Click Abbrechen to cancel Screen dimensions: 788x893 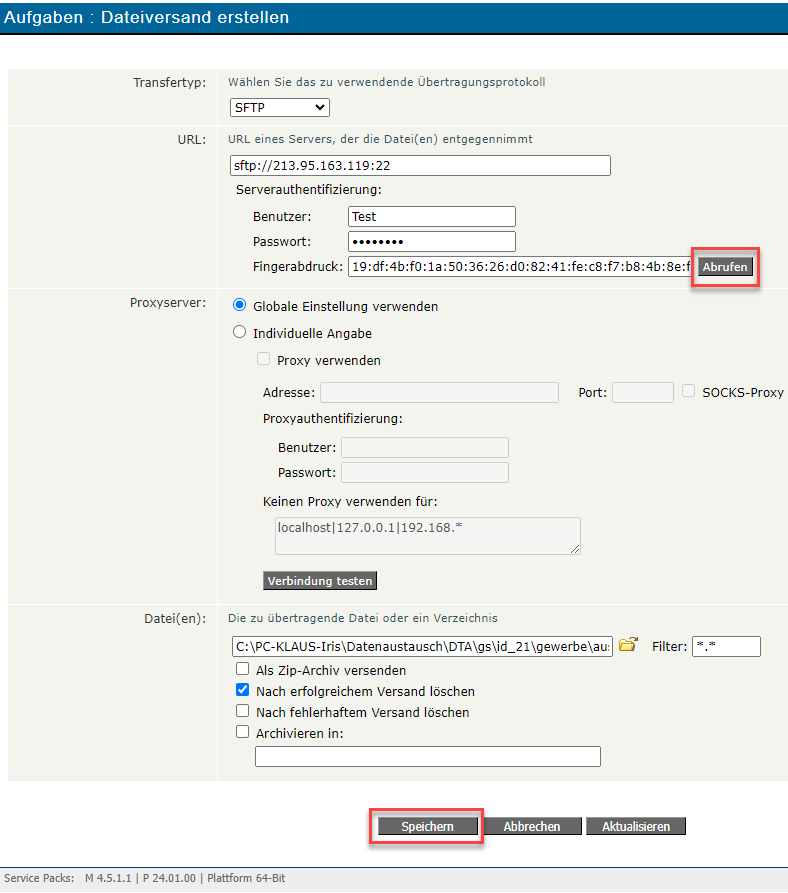pos(531,827)
